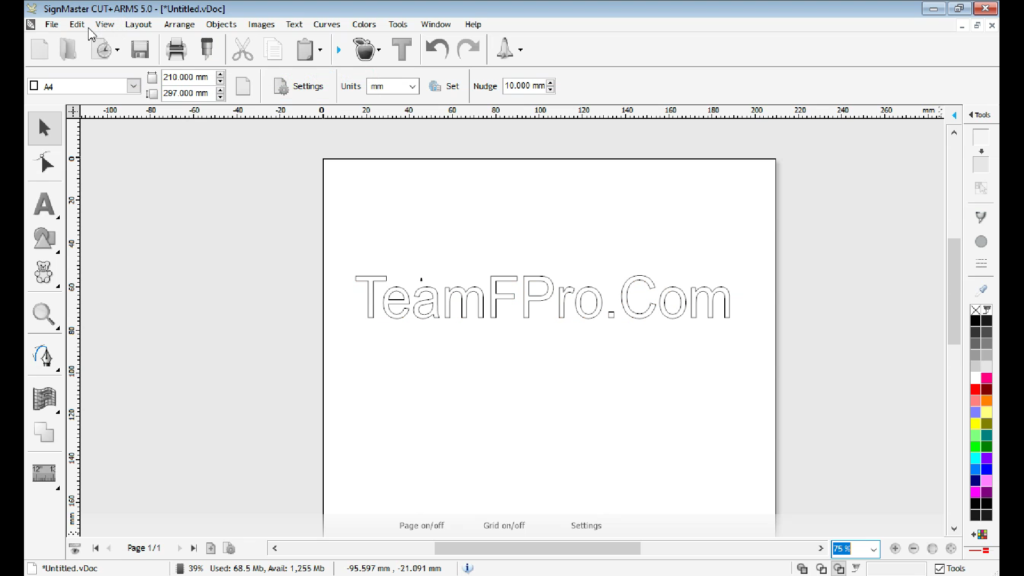The image size is (1024, 576).
Task: Open the flag effects tool
Action: (44, 398)
